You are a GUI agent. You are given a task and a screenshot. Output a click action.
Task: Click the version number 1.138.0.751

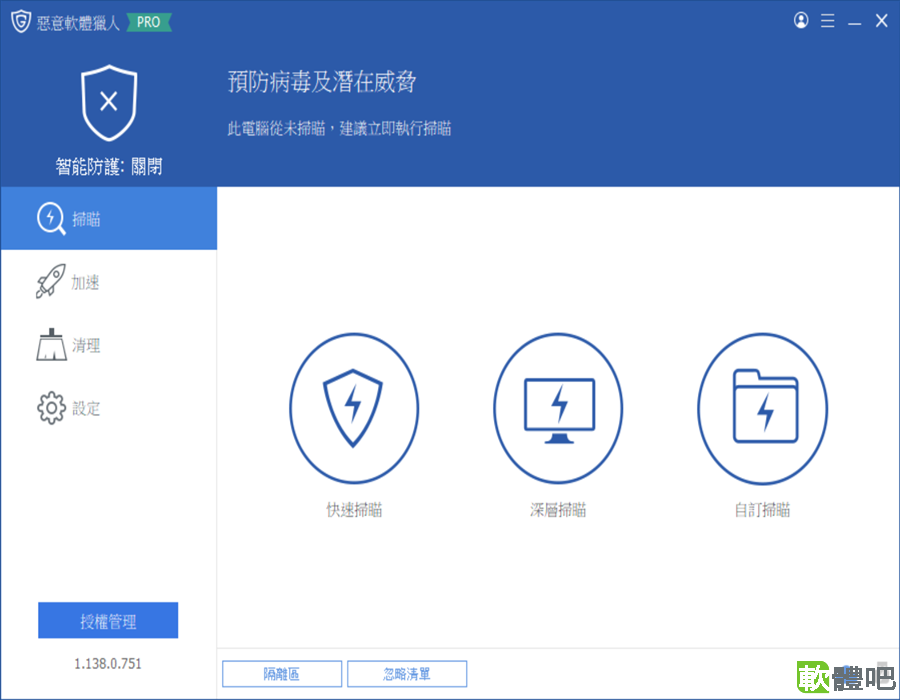[108, 664]
